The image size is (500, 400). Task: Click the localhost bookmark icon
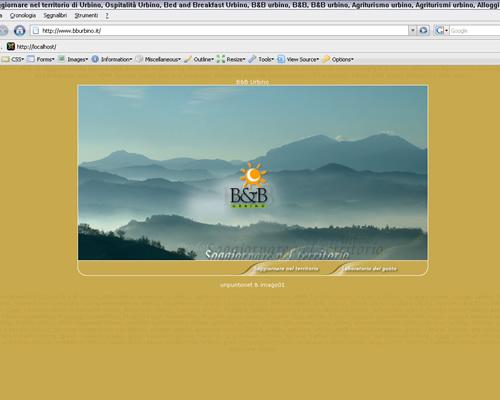click(11, 46)
